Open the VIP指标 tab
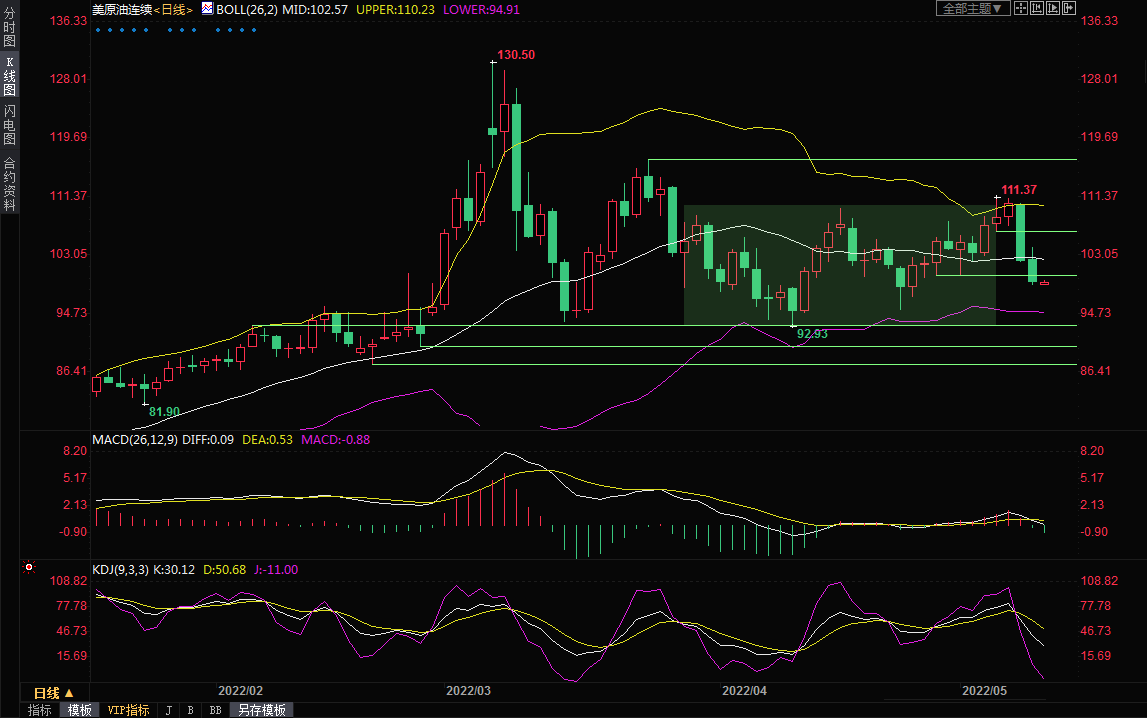Screen dimensions: 1147x718 tap(128, 710)
